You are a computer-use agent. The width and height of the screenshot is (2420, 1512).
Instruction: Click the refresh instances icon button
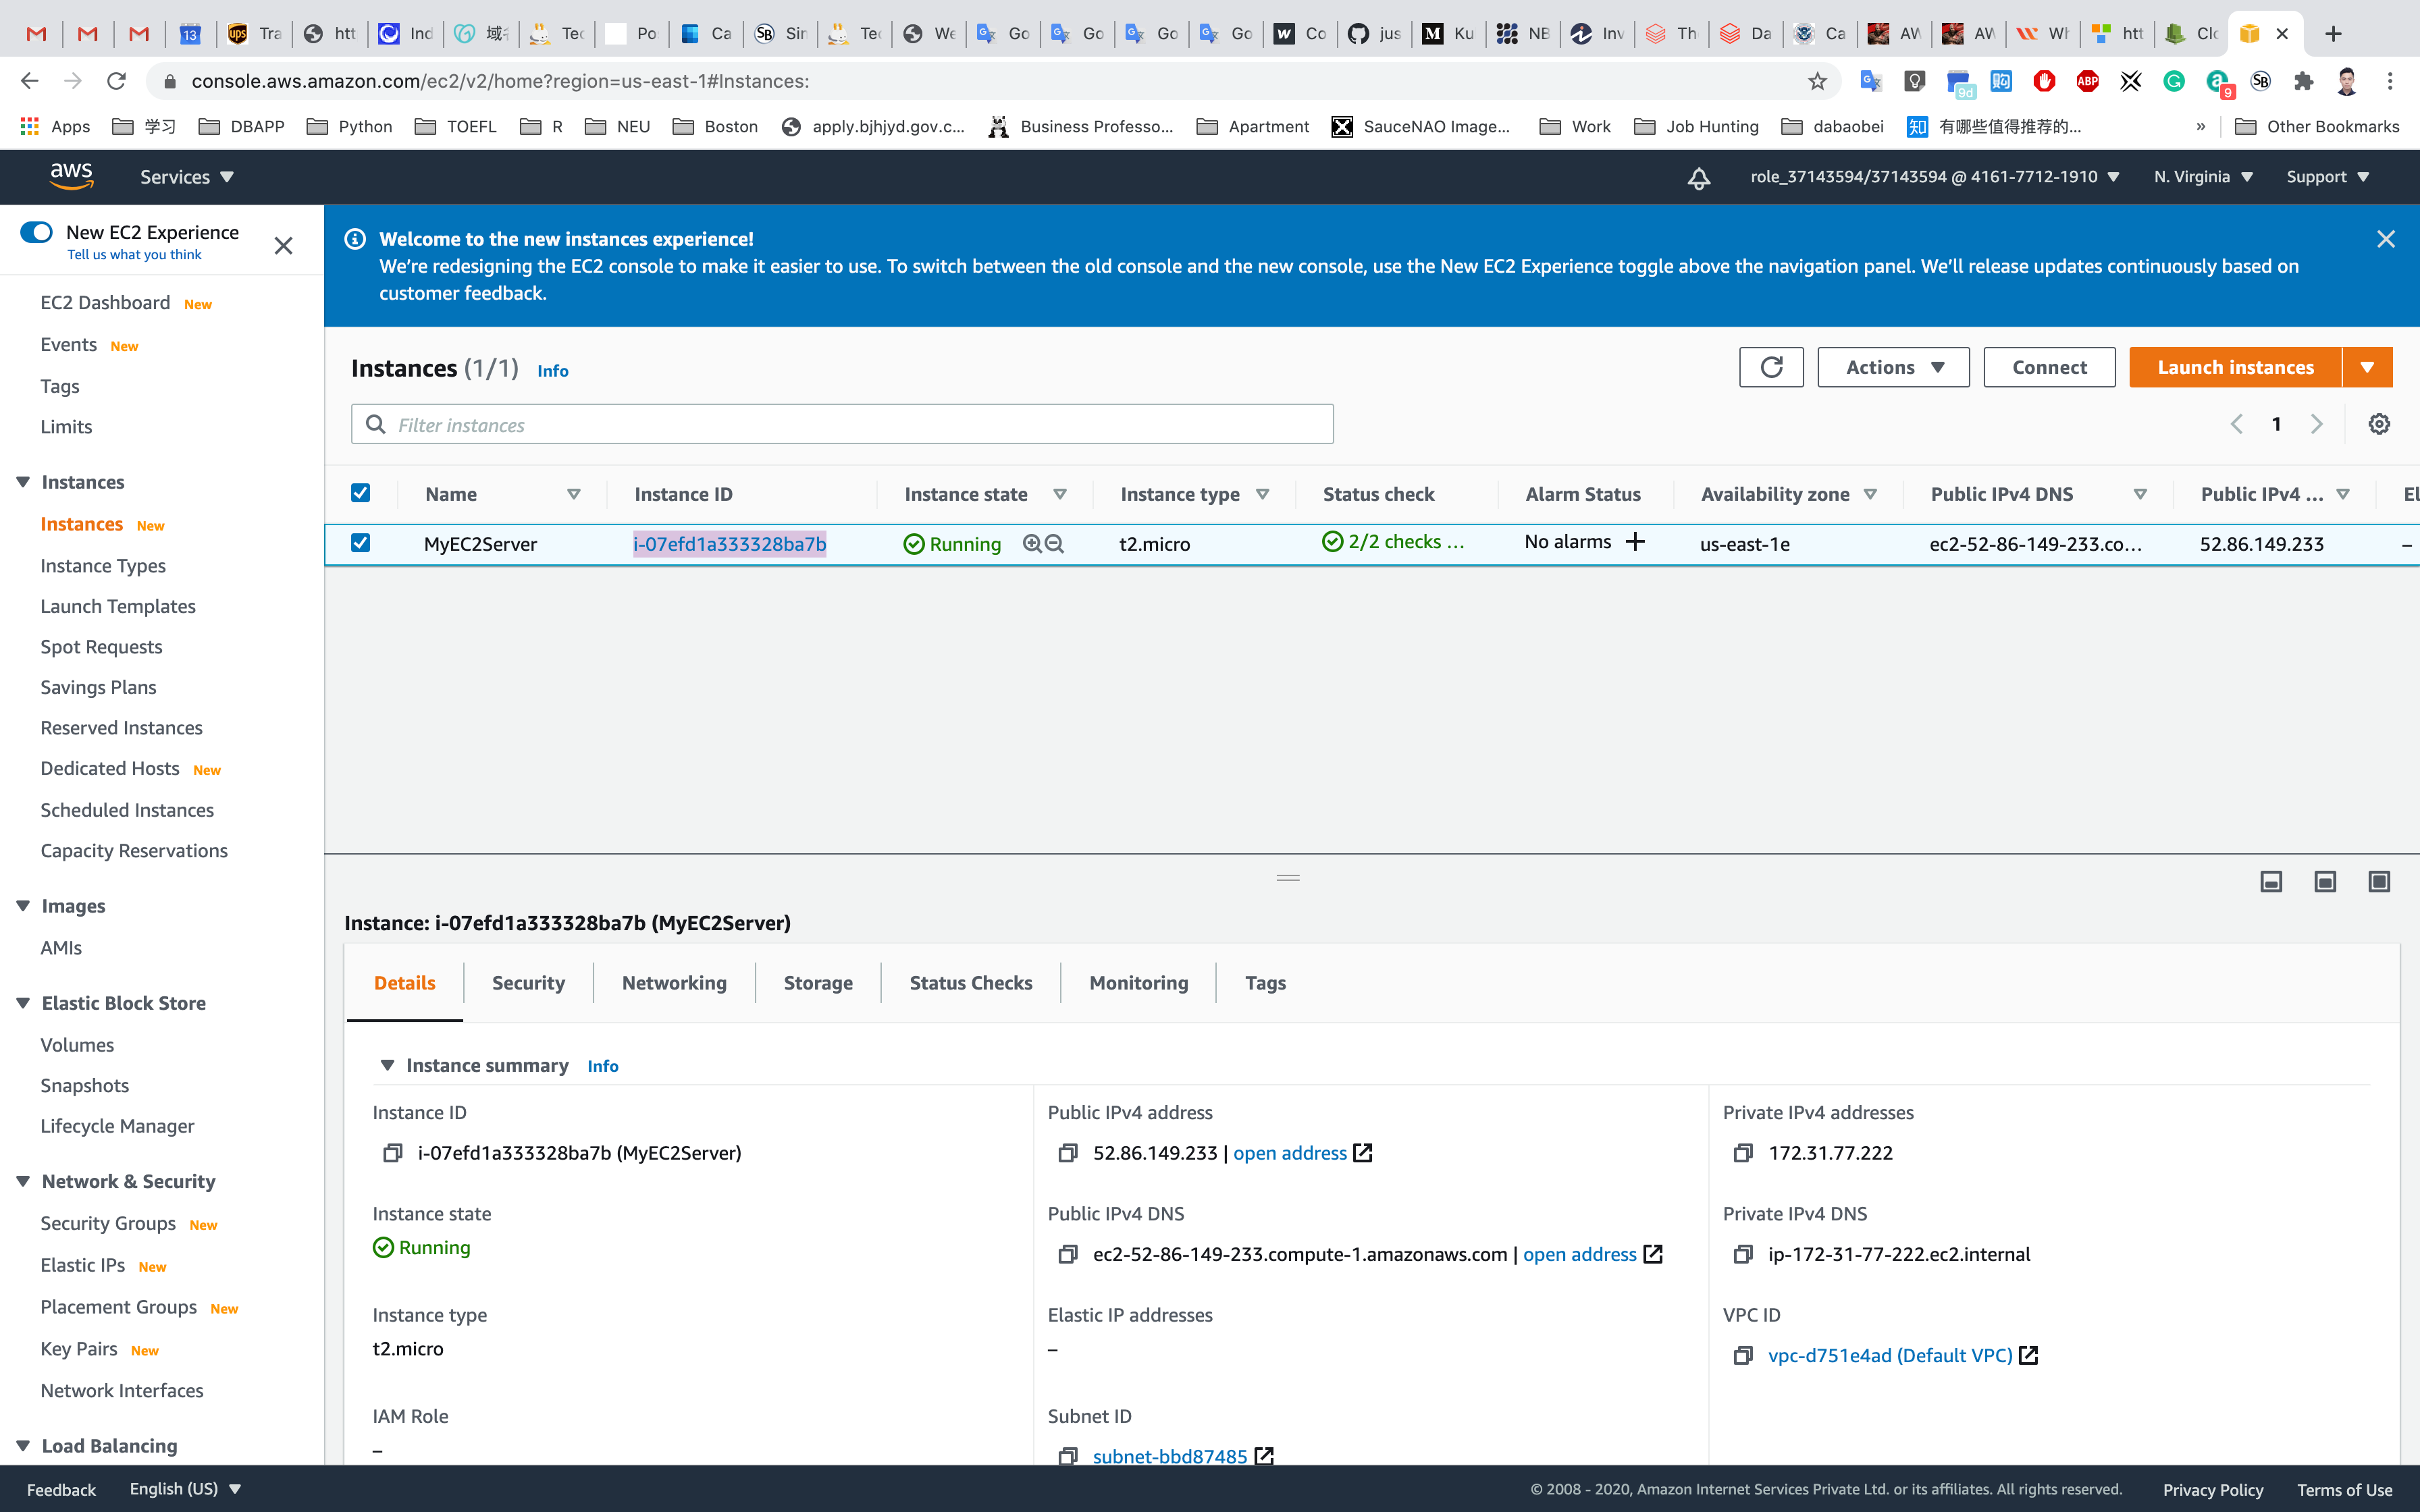click(1770, 367)
